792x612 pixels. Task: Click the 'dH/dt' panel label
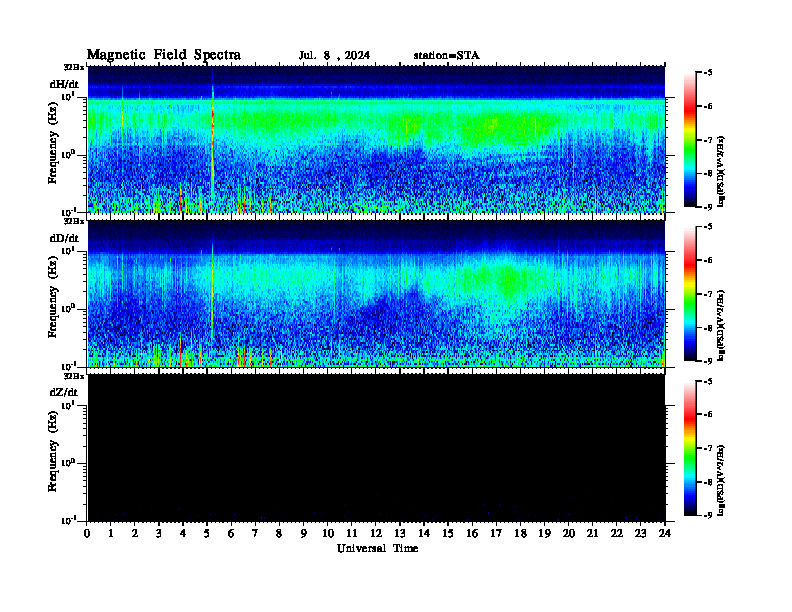[x=64, y=84]
